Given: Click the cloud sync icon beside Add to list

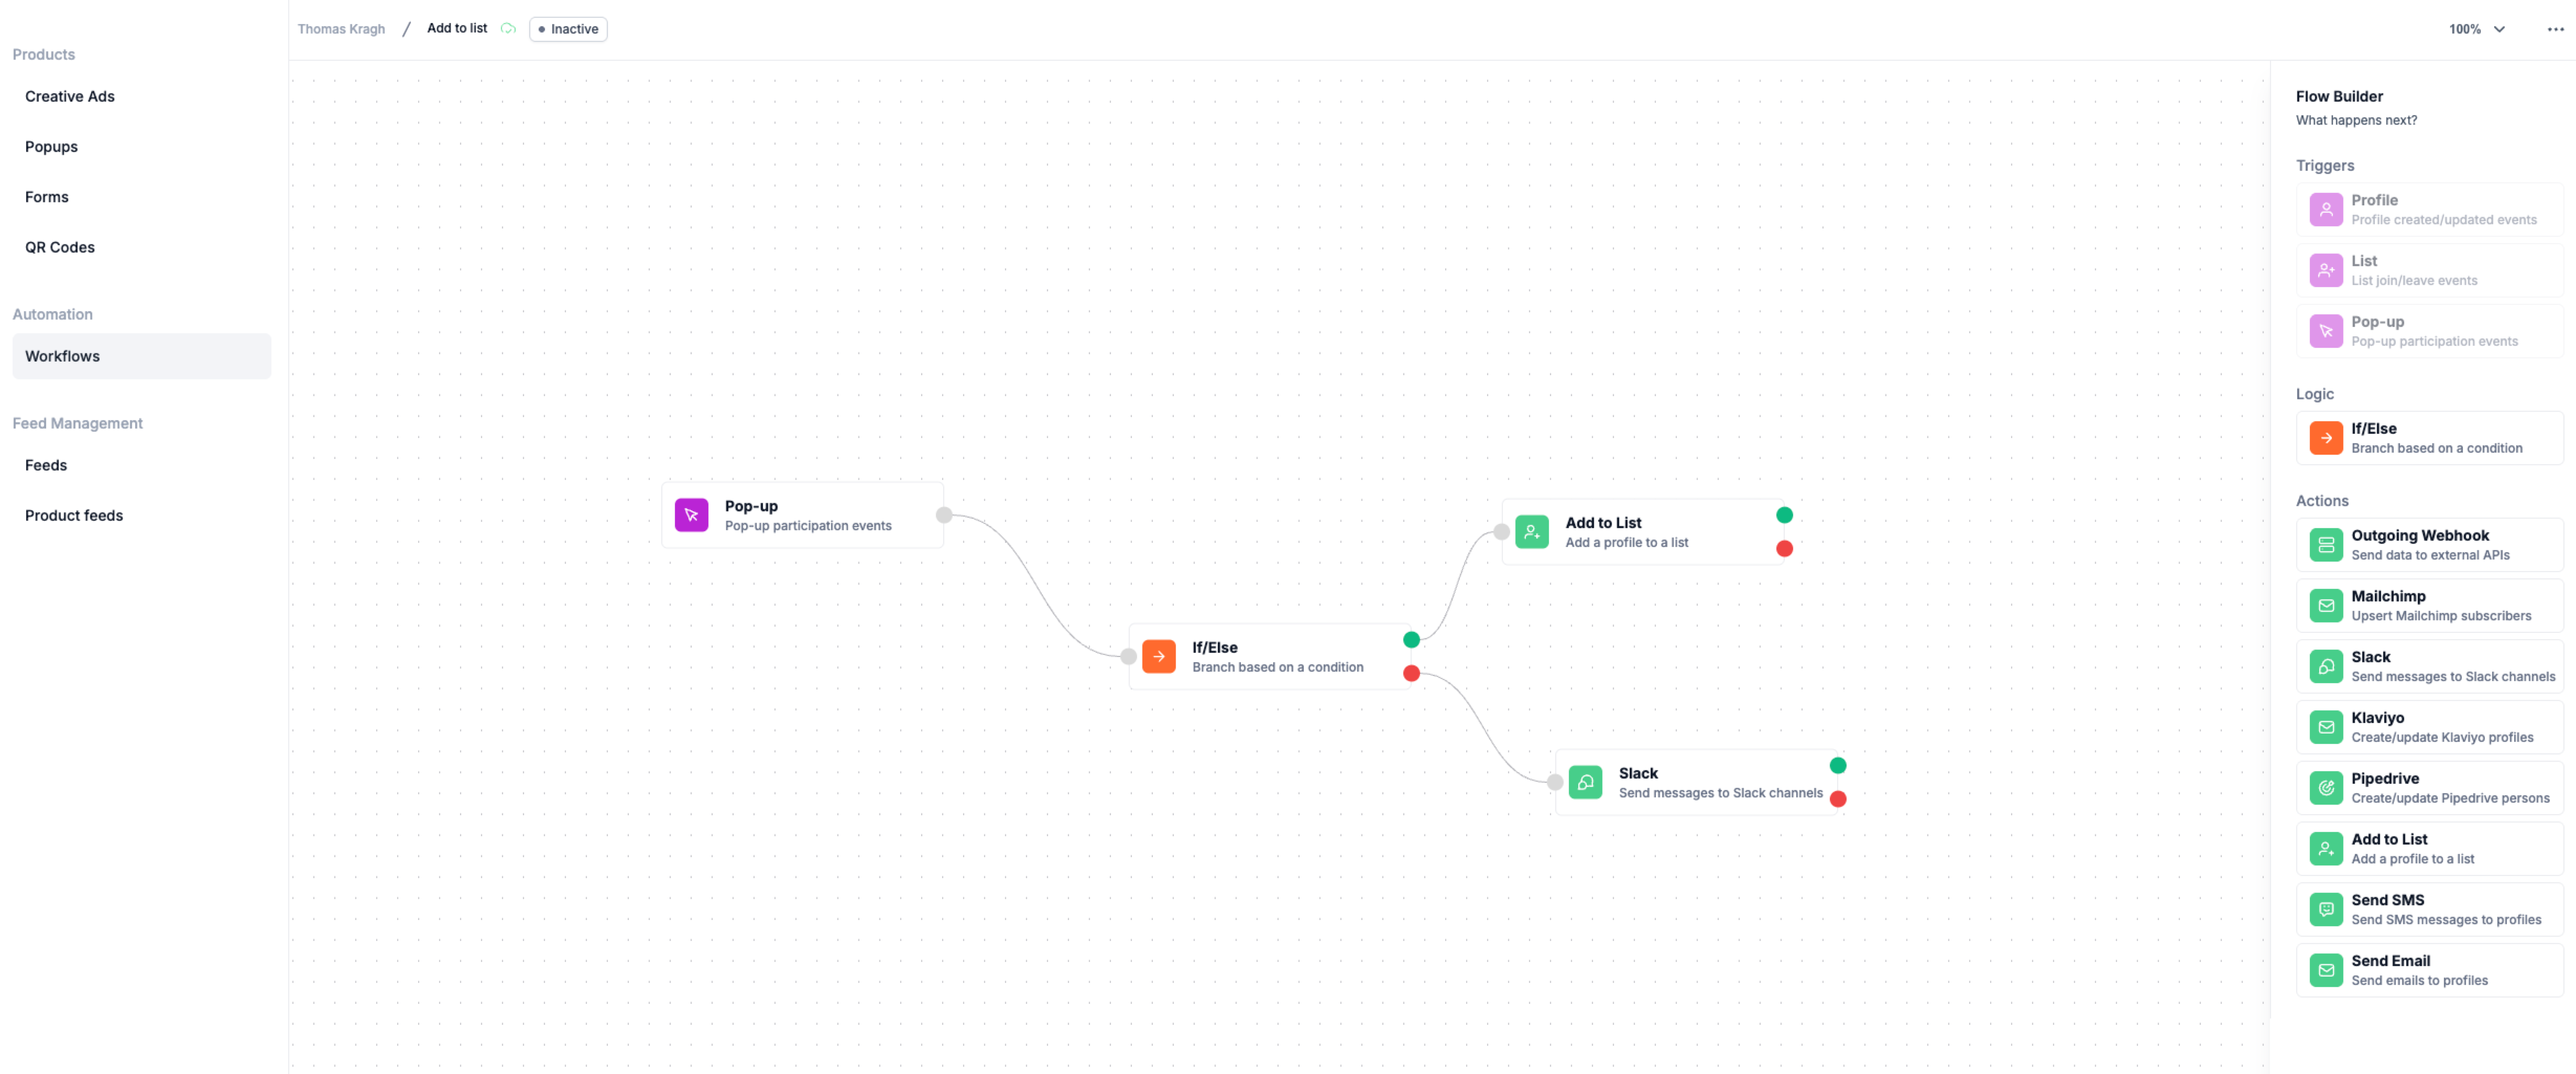Looking at the screenshot, I should (508, 29).
